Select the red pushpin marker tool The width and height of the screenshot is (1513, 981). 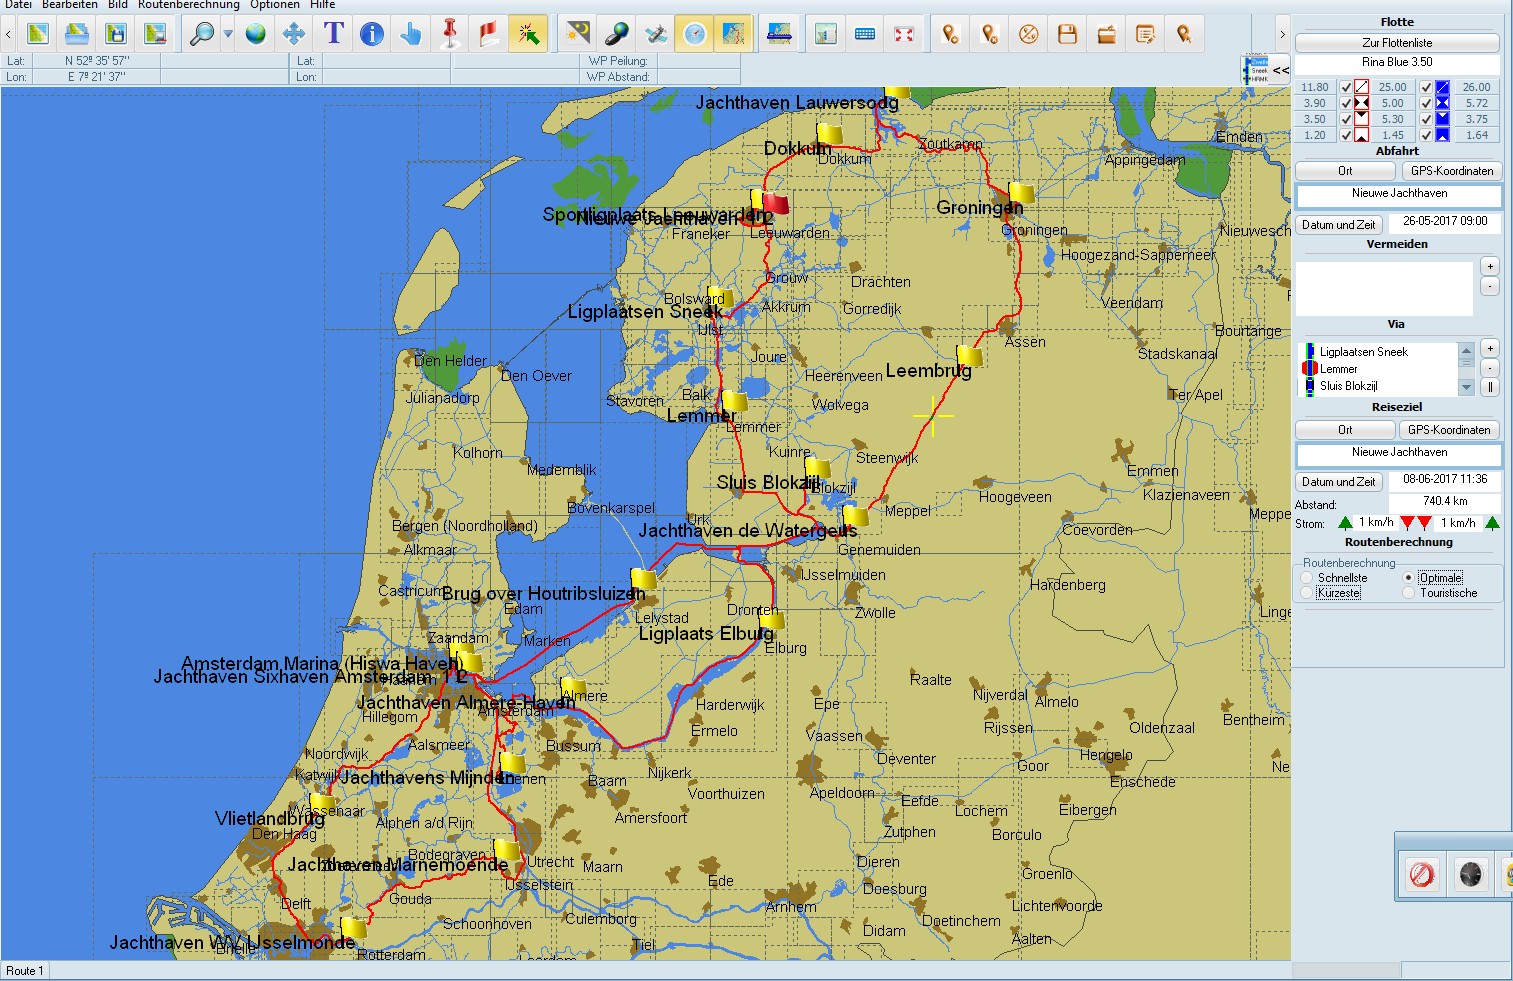pyautogui.click(x=450, y=34)
